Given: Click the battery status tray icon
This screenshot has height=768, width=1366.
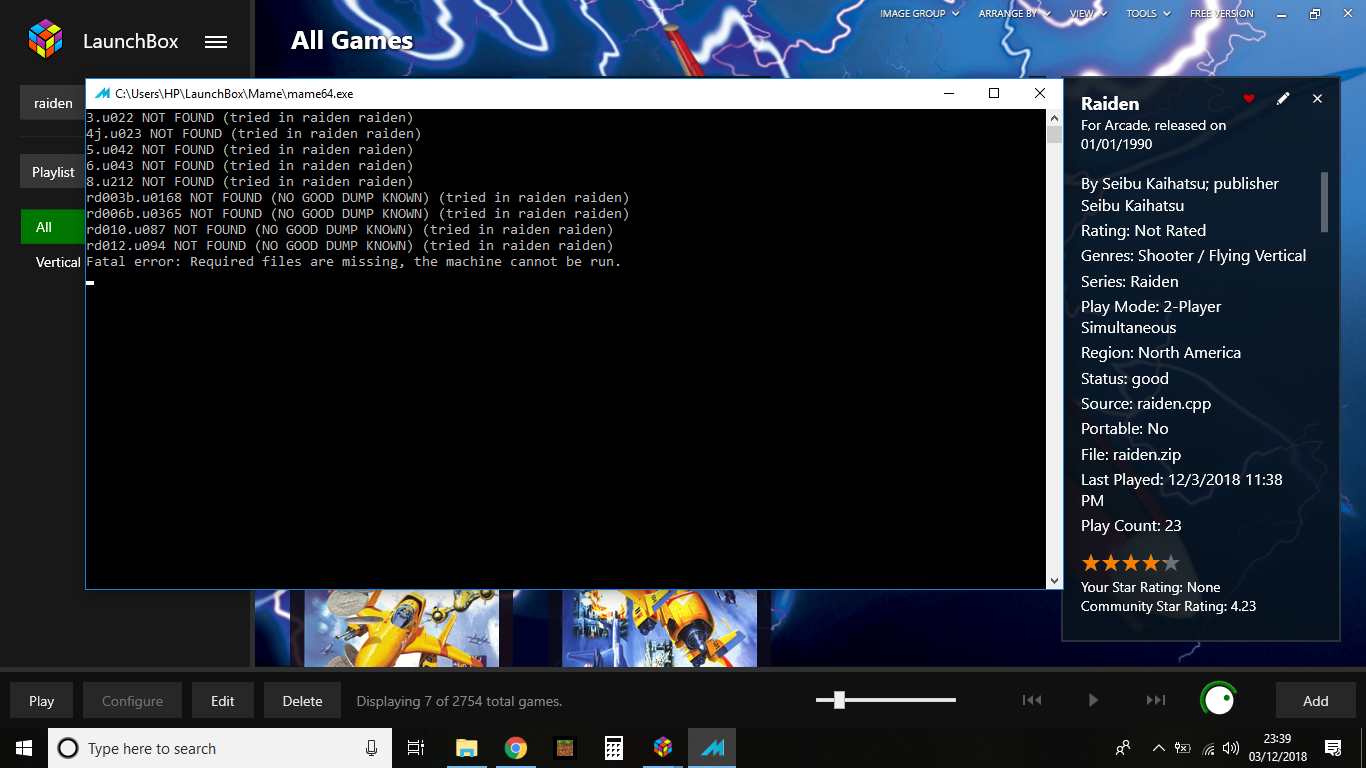Looking at the screenshot, I should [x=1183, y=748].
